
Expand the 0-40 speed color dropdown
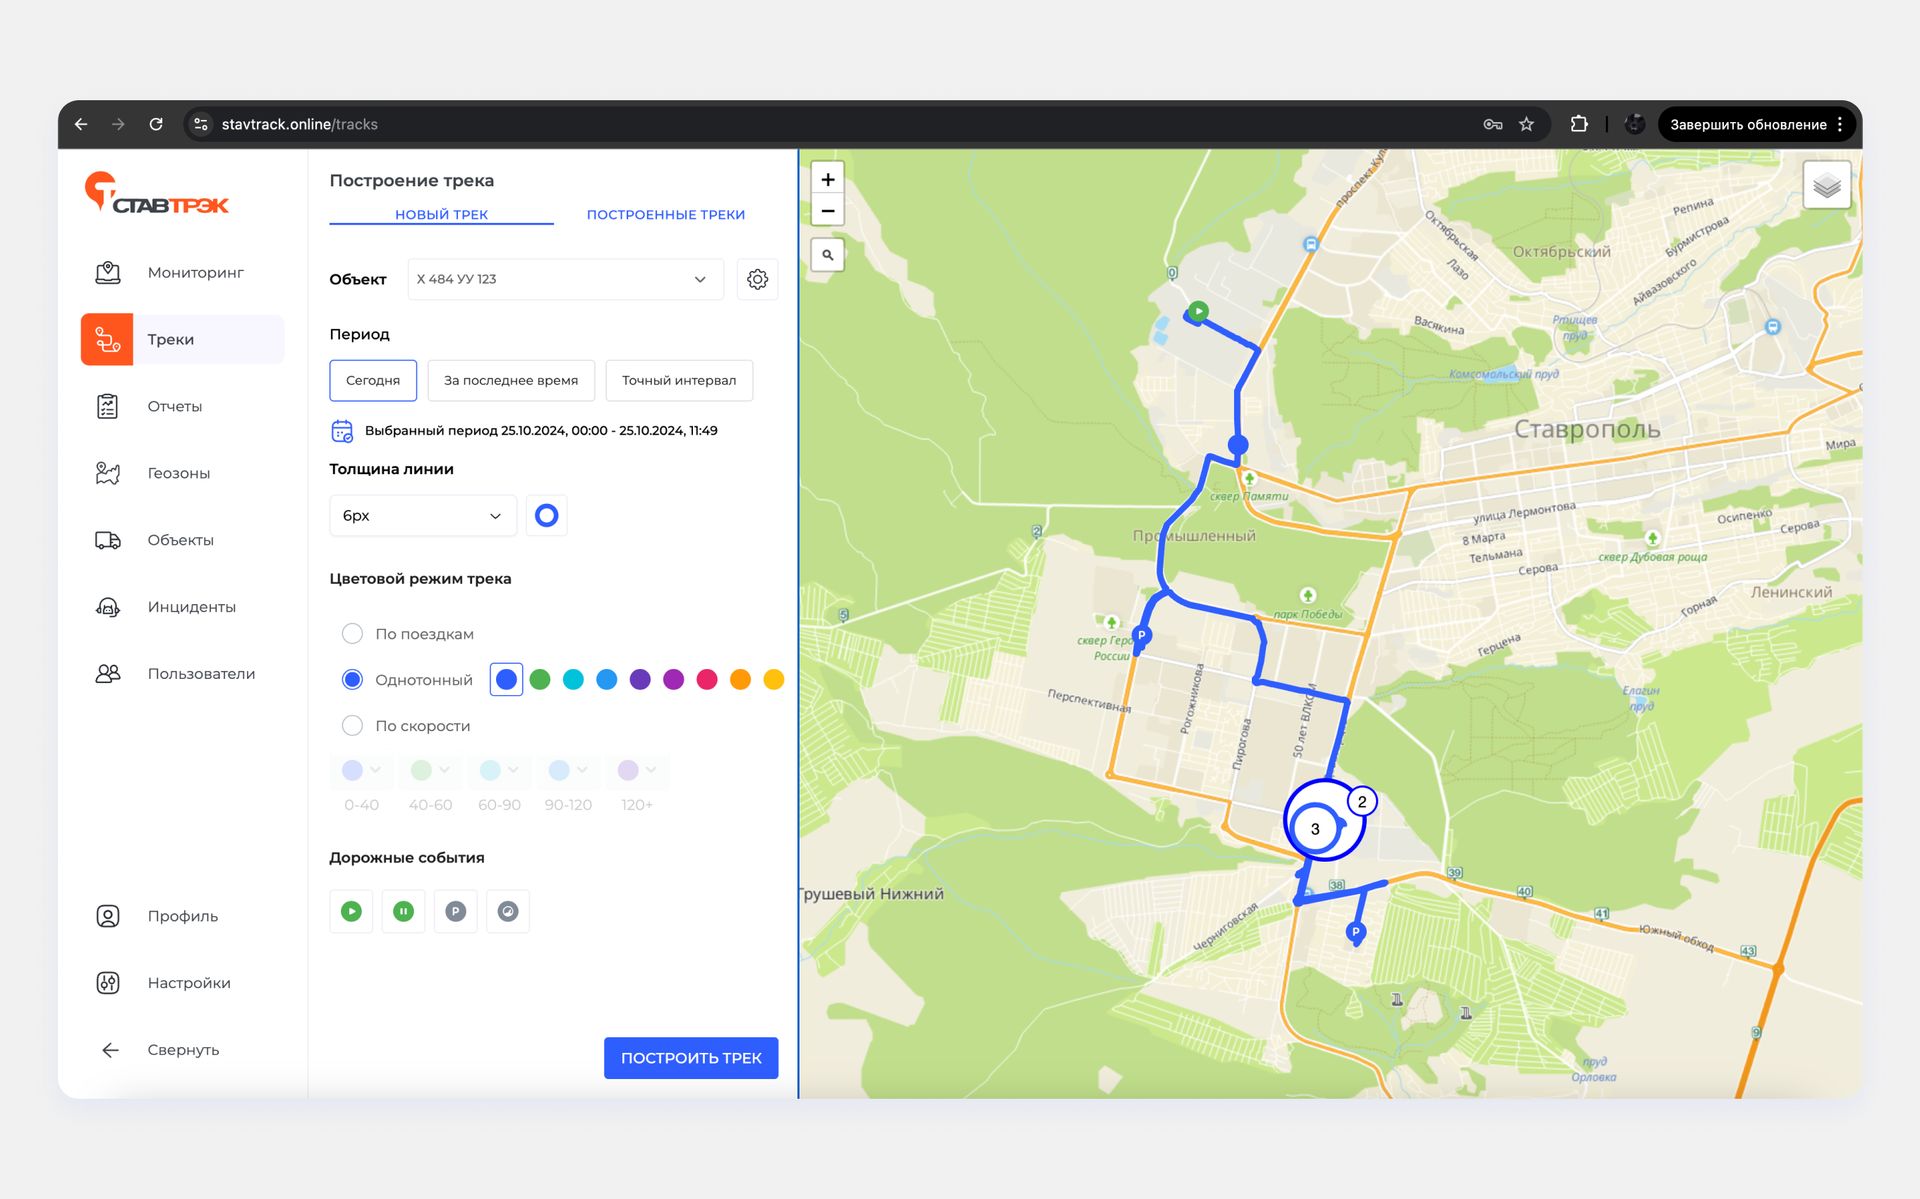point(361,770)
